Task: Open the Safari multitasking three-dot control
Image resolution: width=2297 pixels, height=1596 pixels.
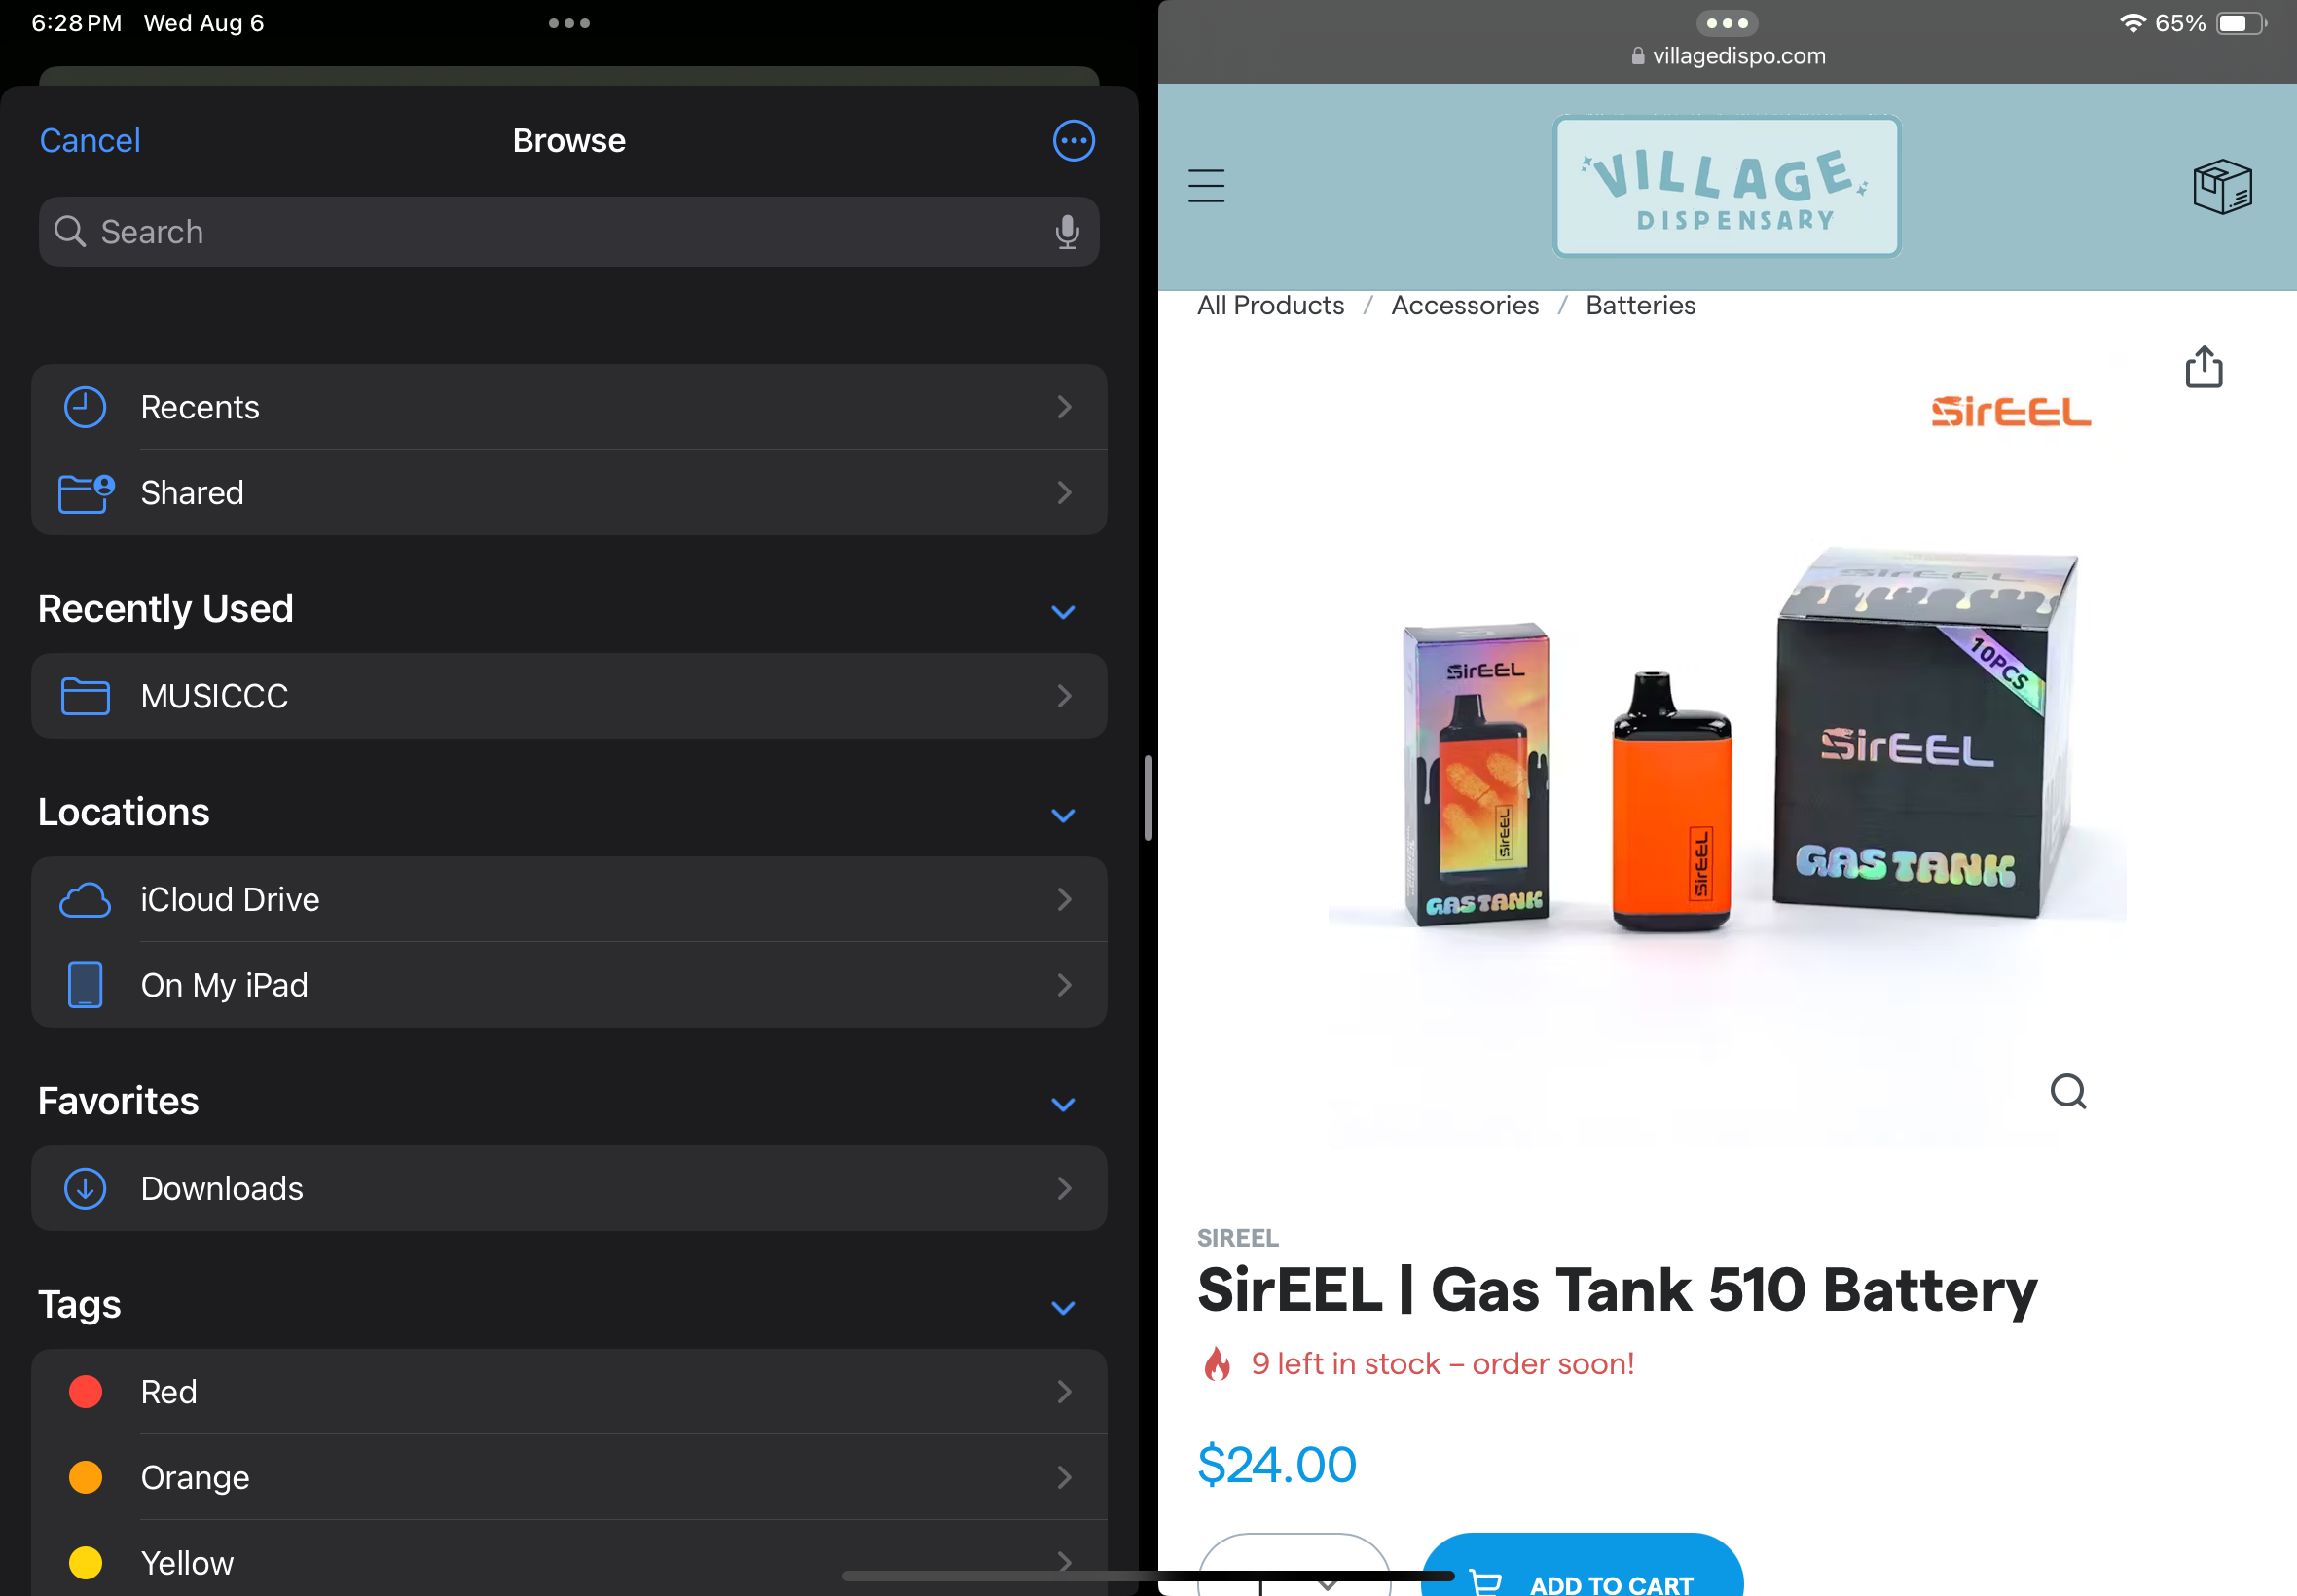Action: [1726, 23]
